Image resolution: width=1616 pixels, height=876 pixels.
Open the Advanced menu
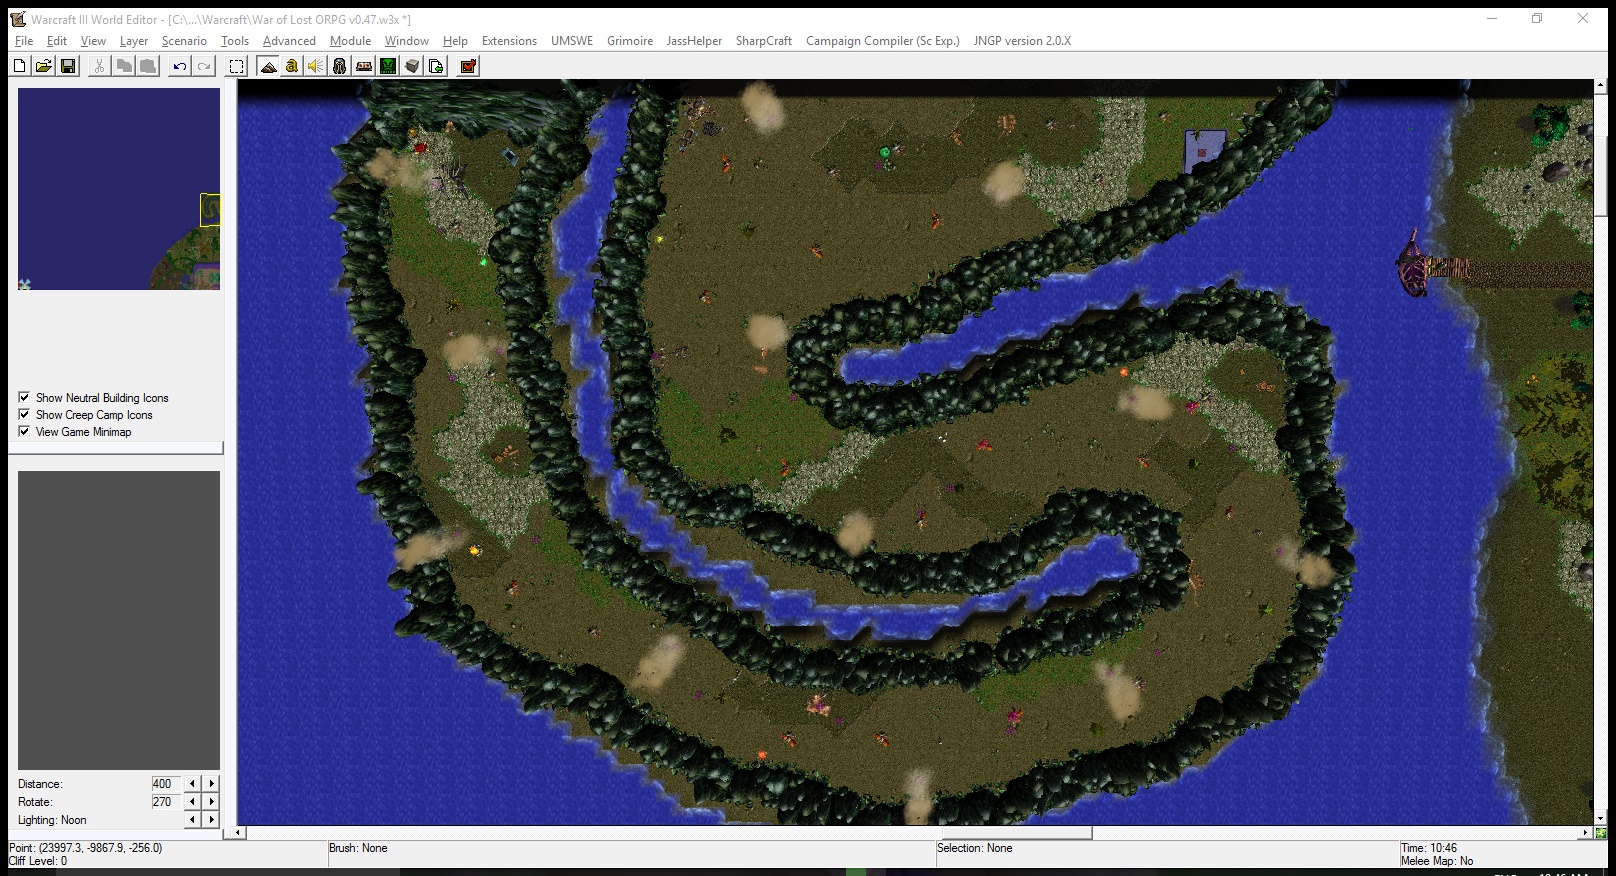[289, 41]
